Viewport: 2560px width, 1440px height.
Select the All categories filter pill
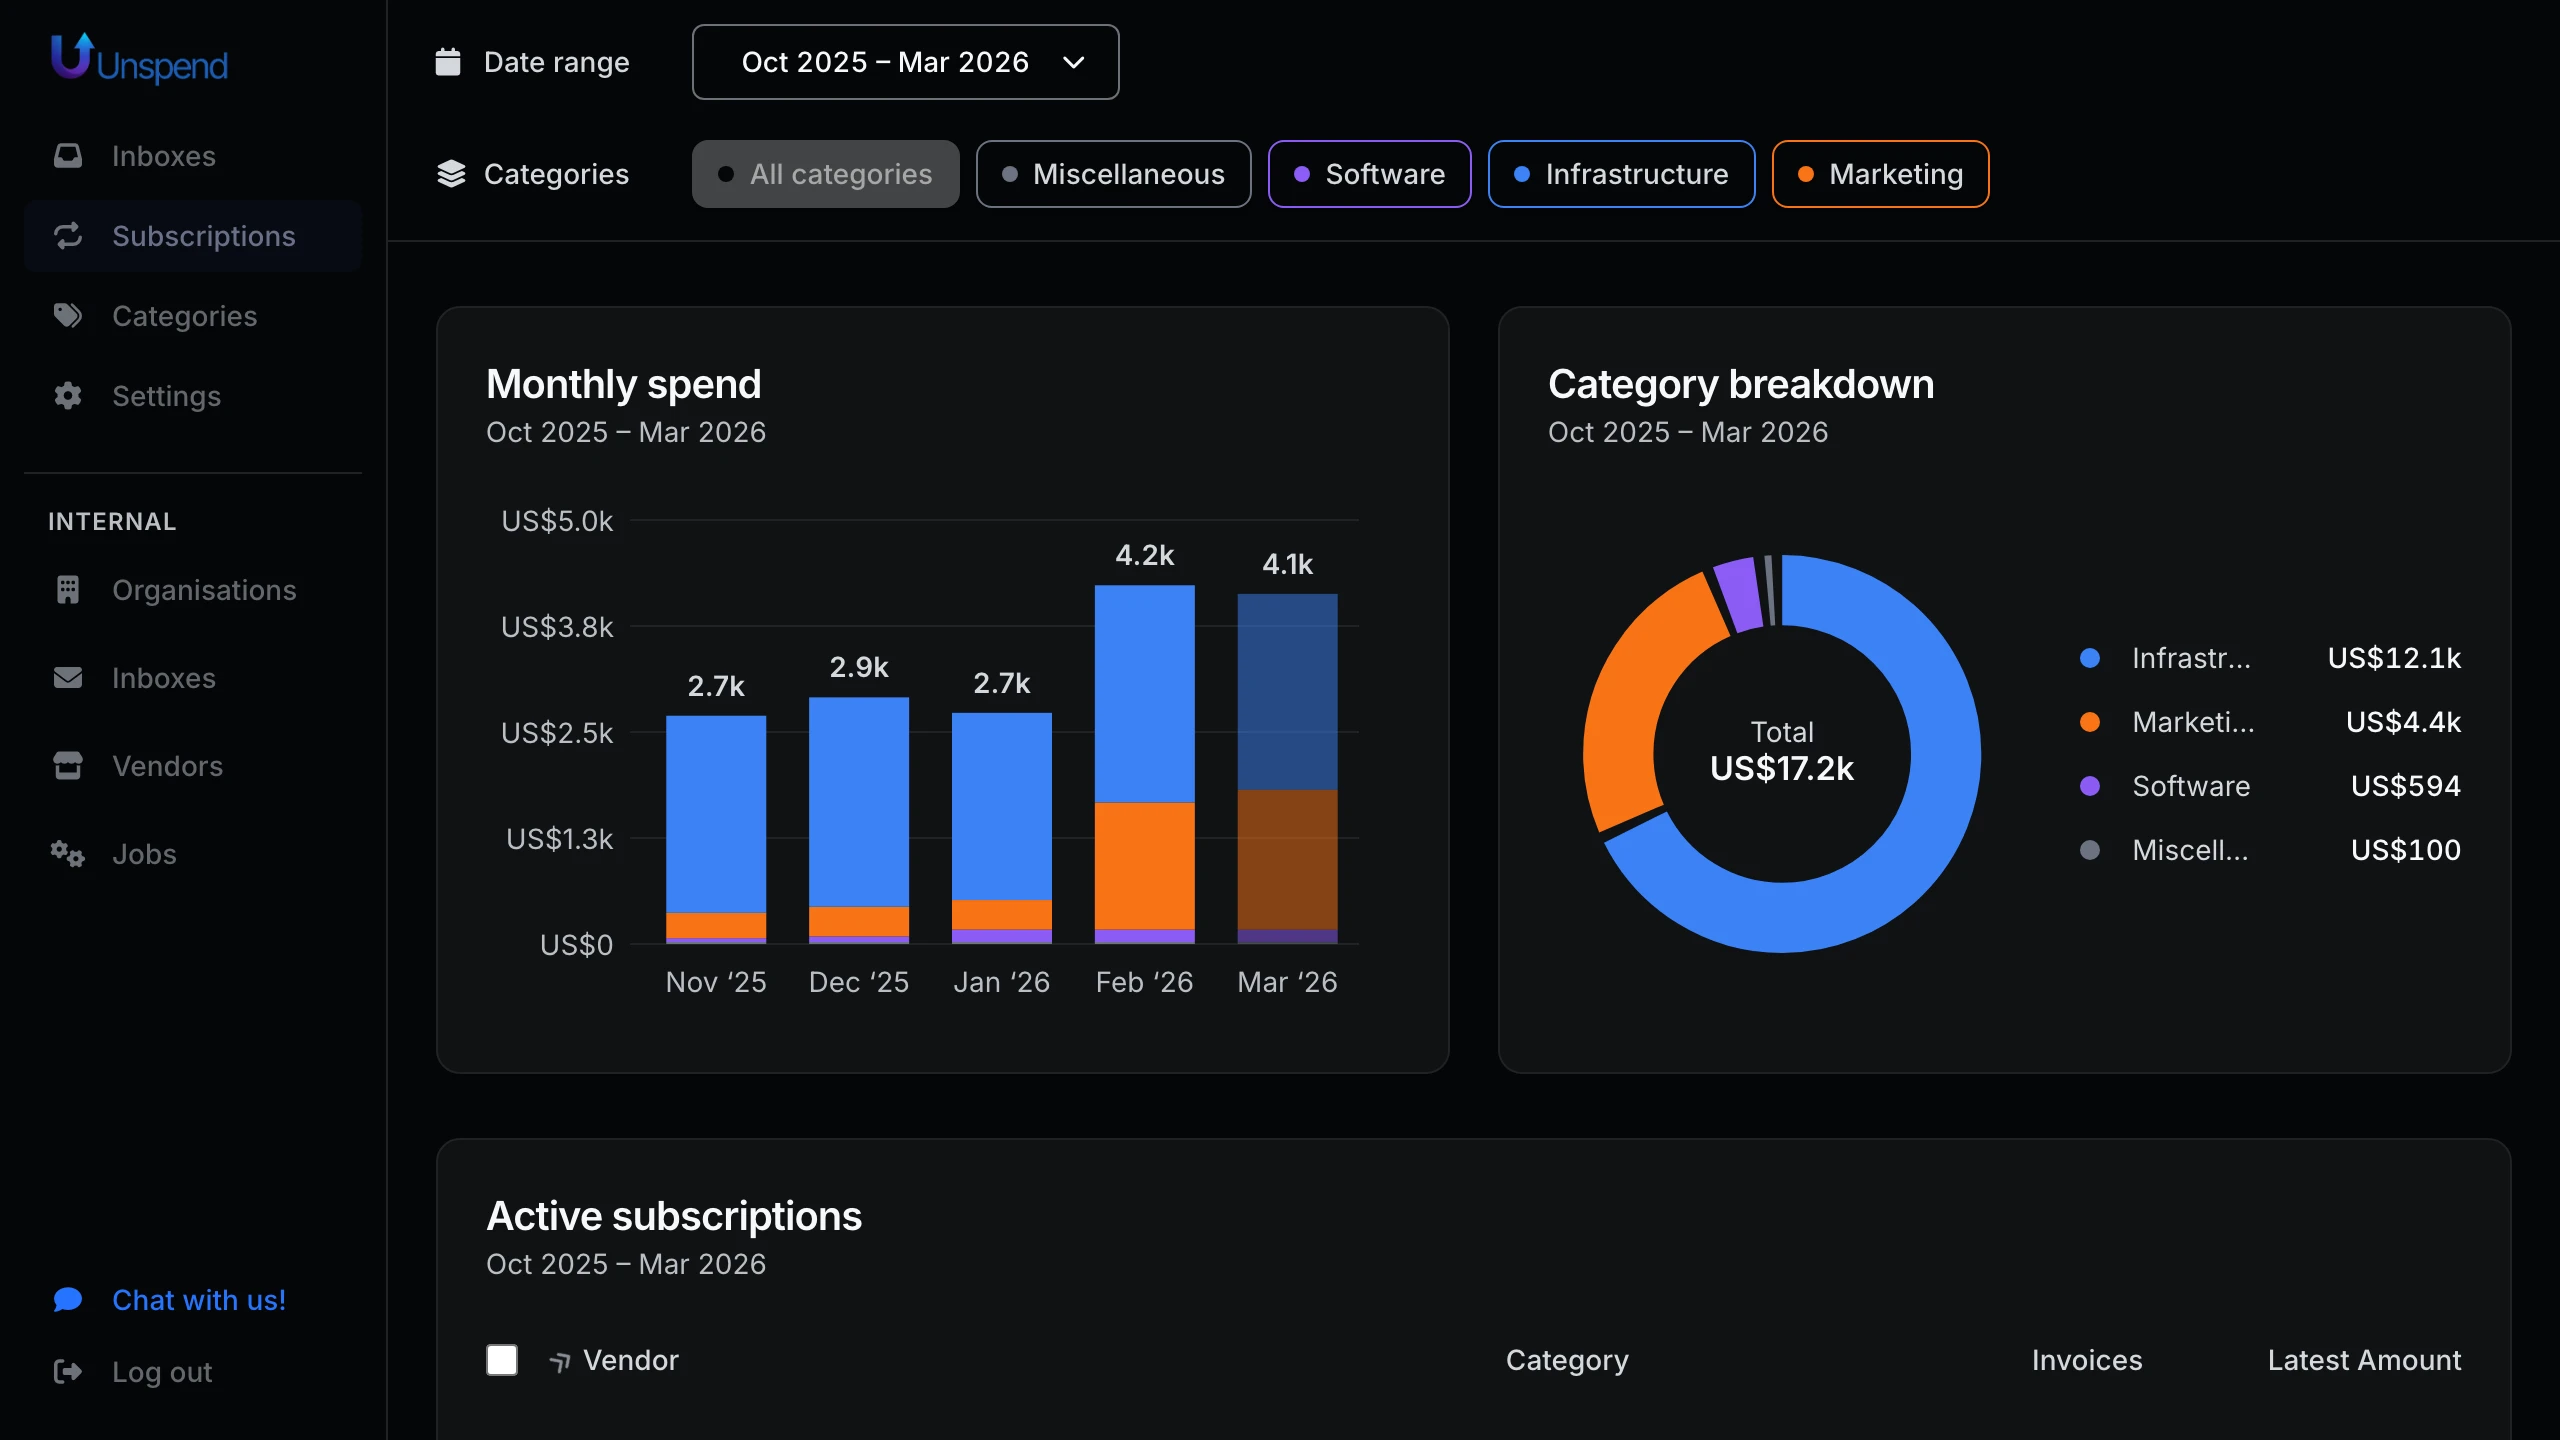click(825, 173)
